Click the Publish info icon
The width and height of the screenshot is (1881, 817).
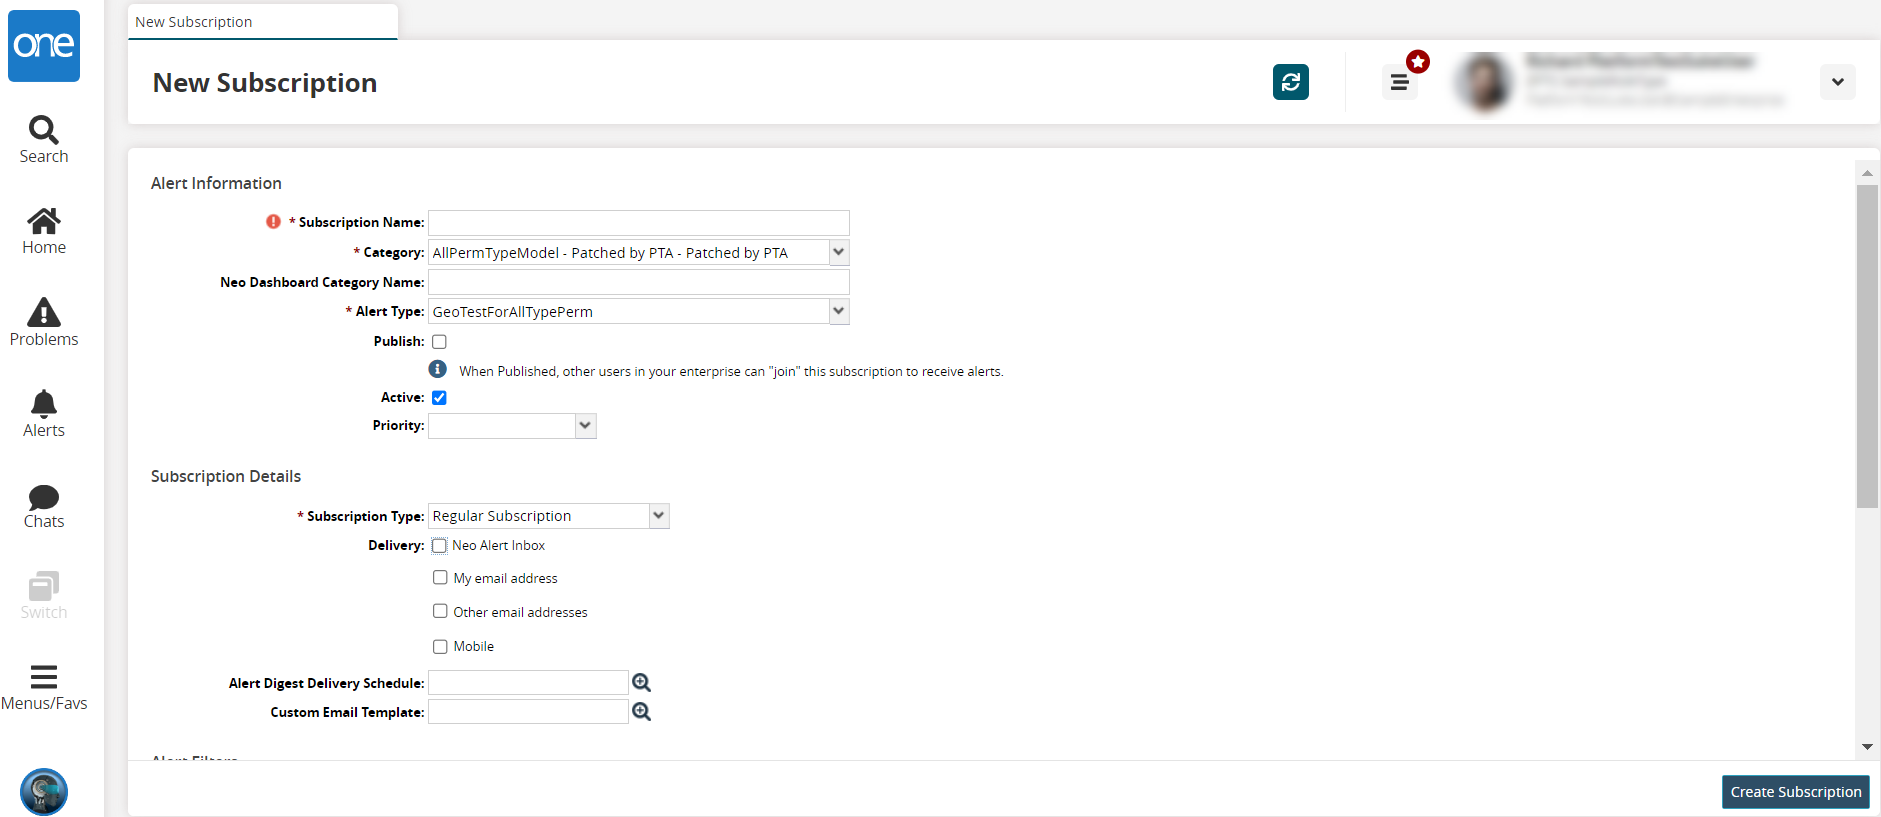438,369
